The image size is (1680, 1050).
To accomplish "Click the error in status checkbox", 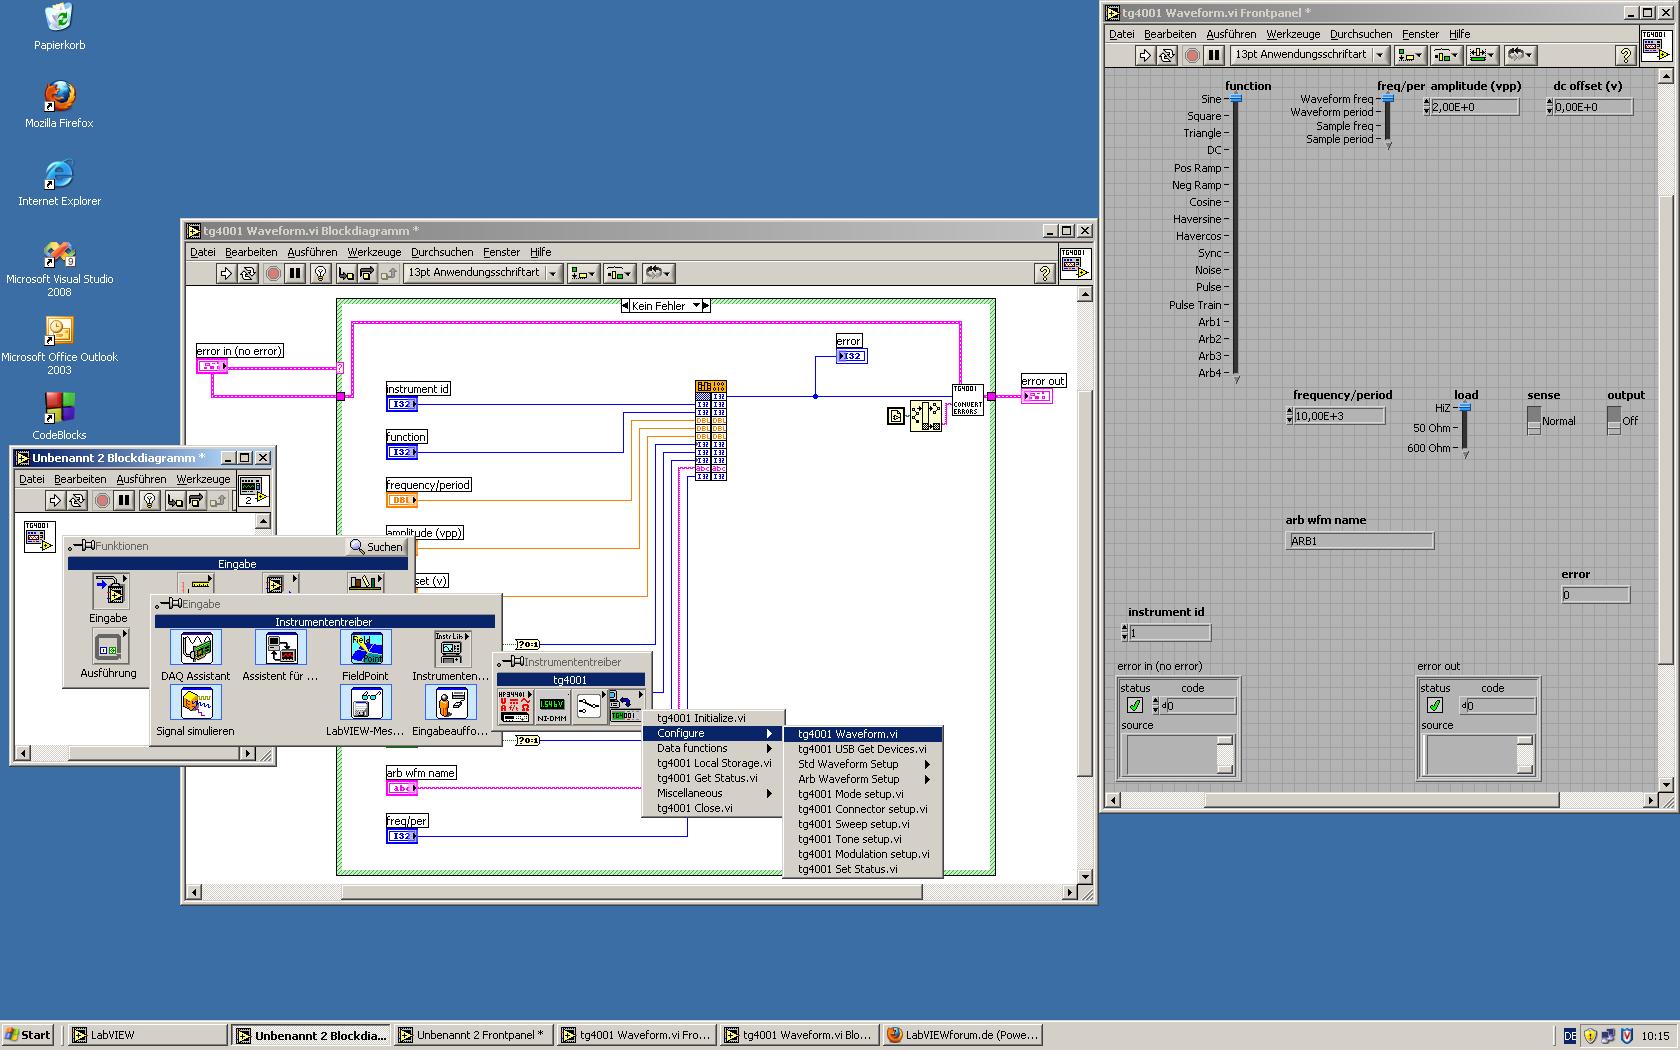I will tap(1135, 705).
